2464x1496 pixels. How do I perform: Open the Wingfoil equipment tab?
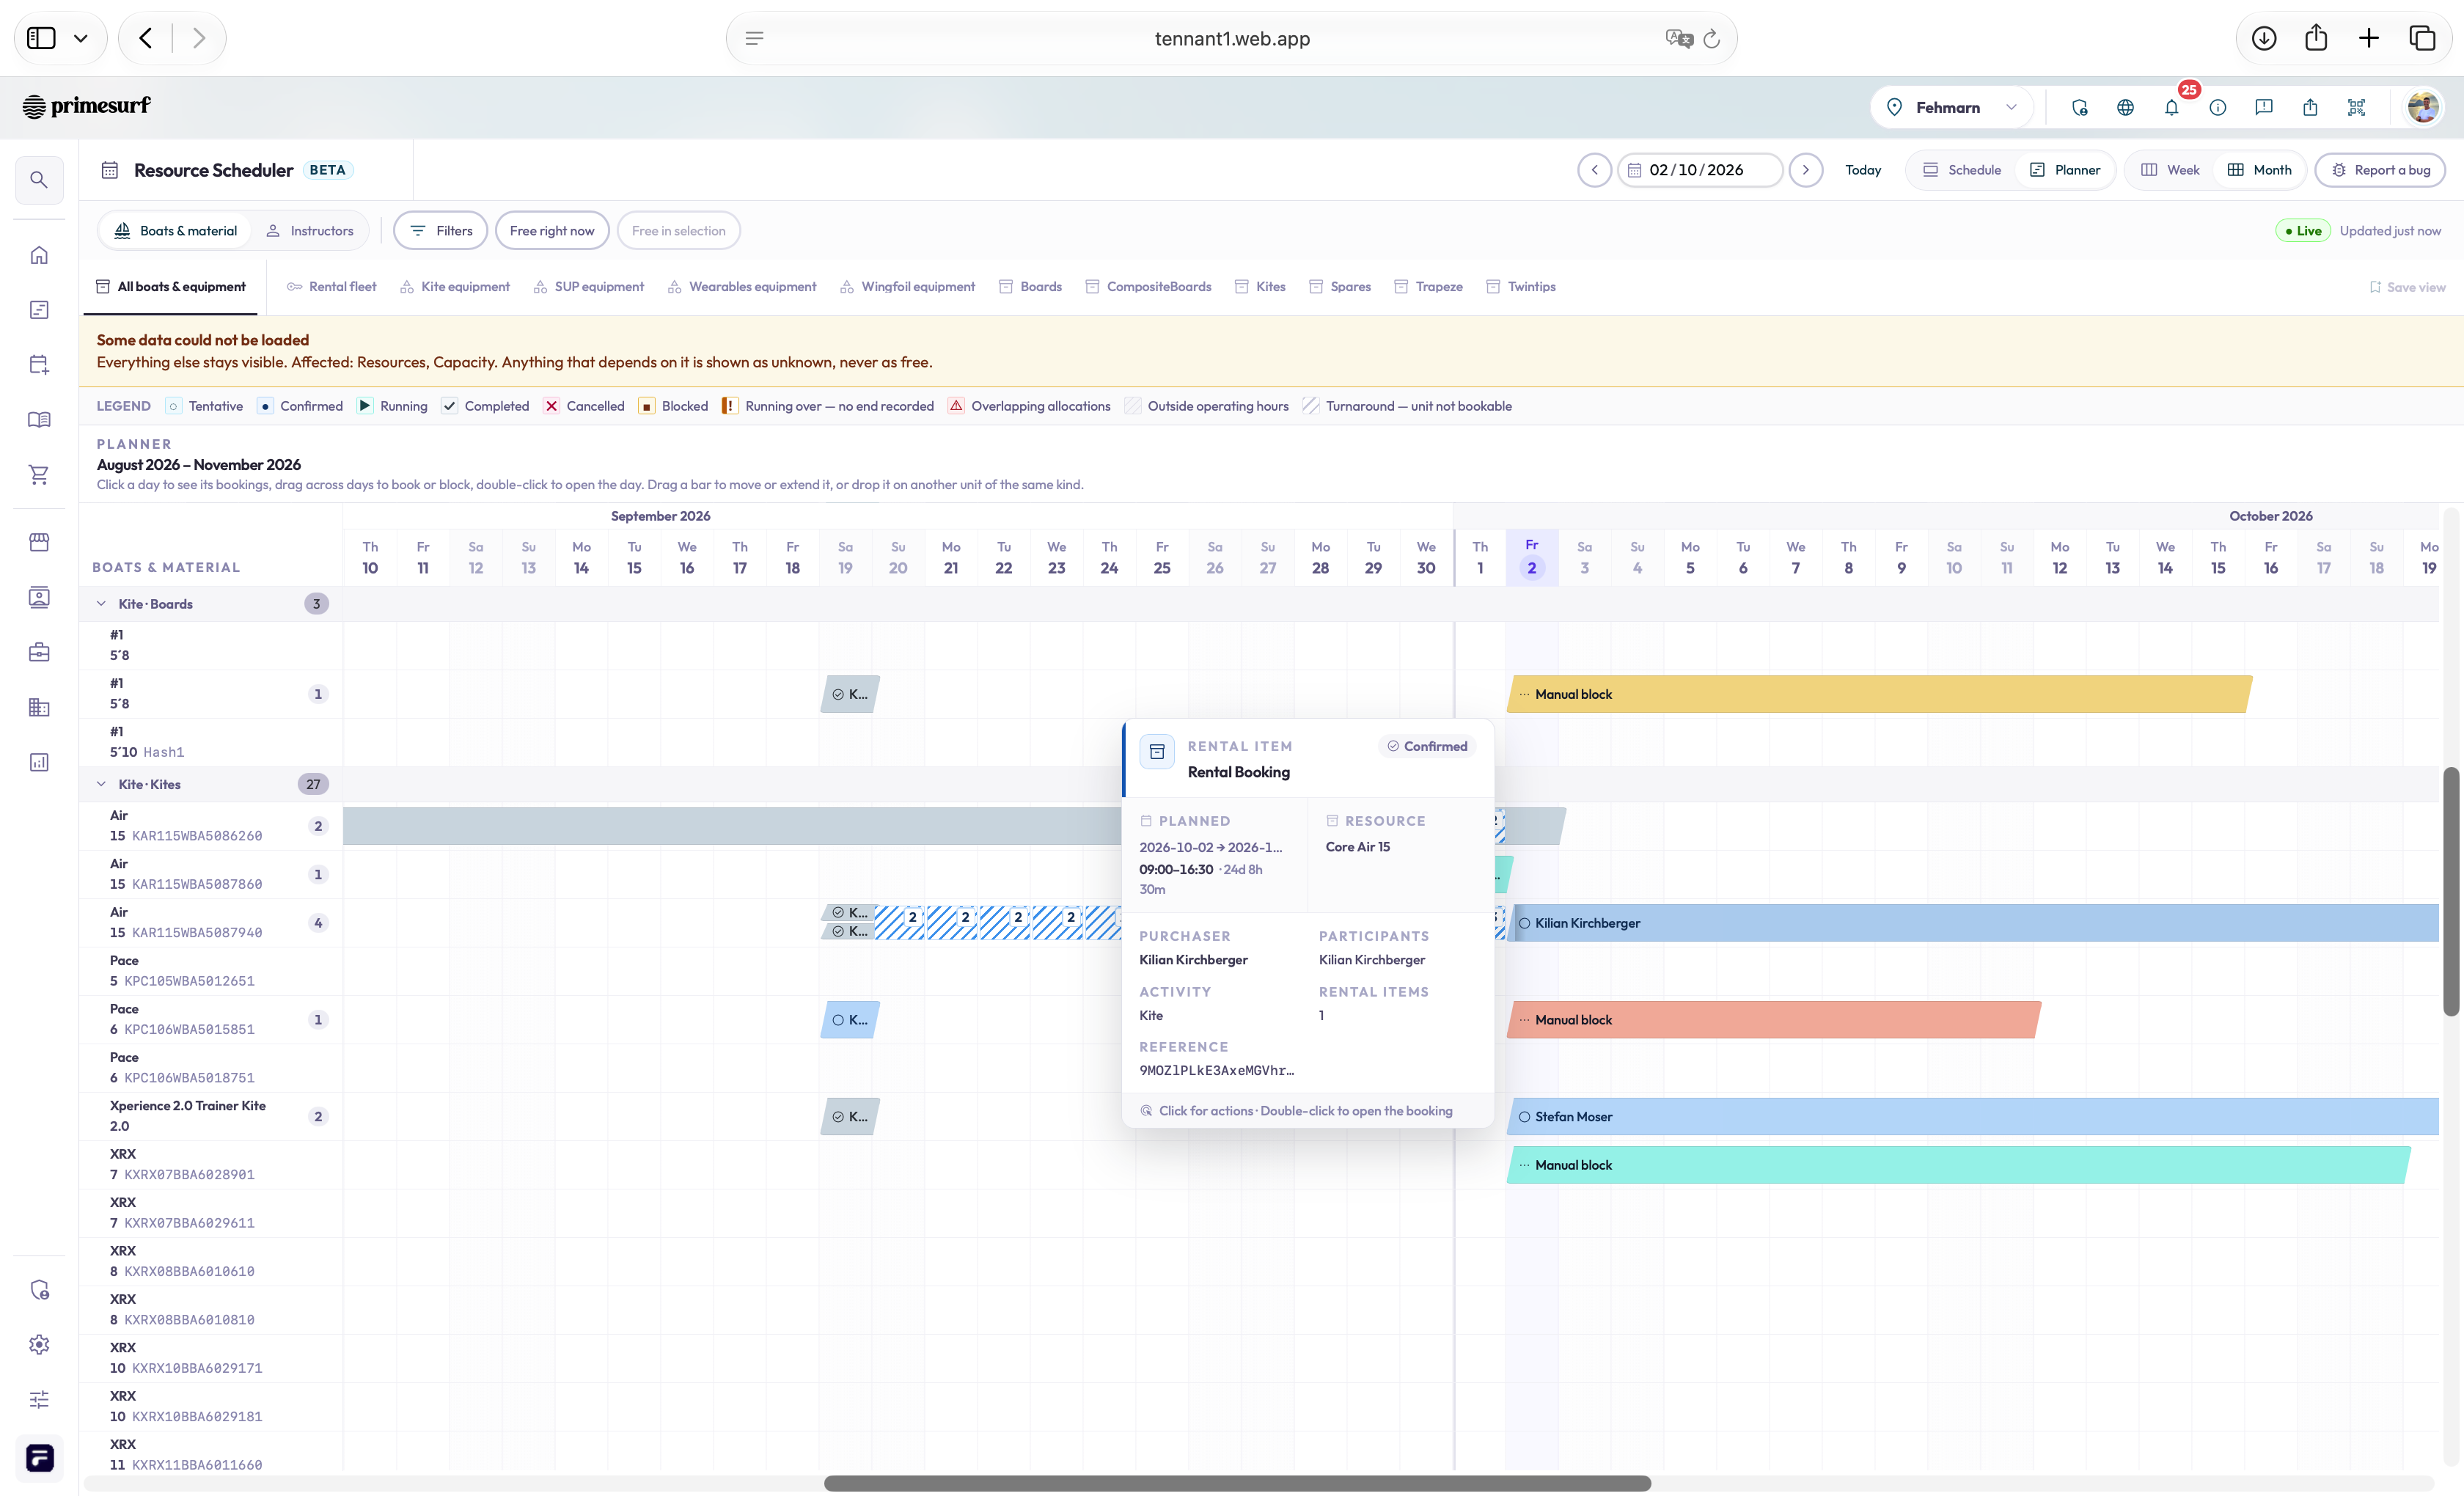(x=907, y=287)
